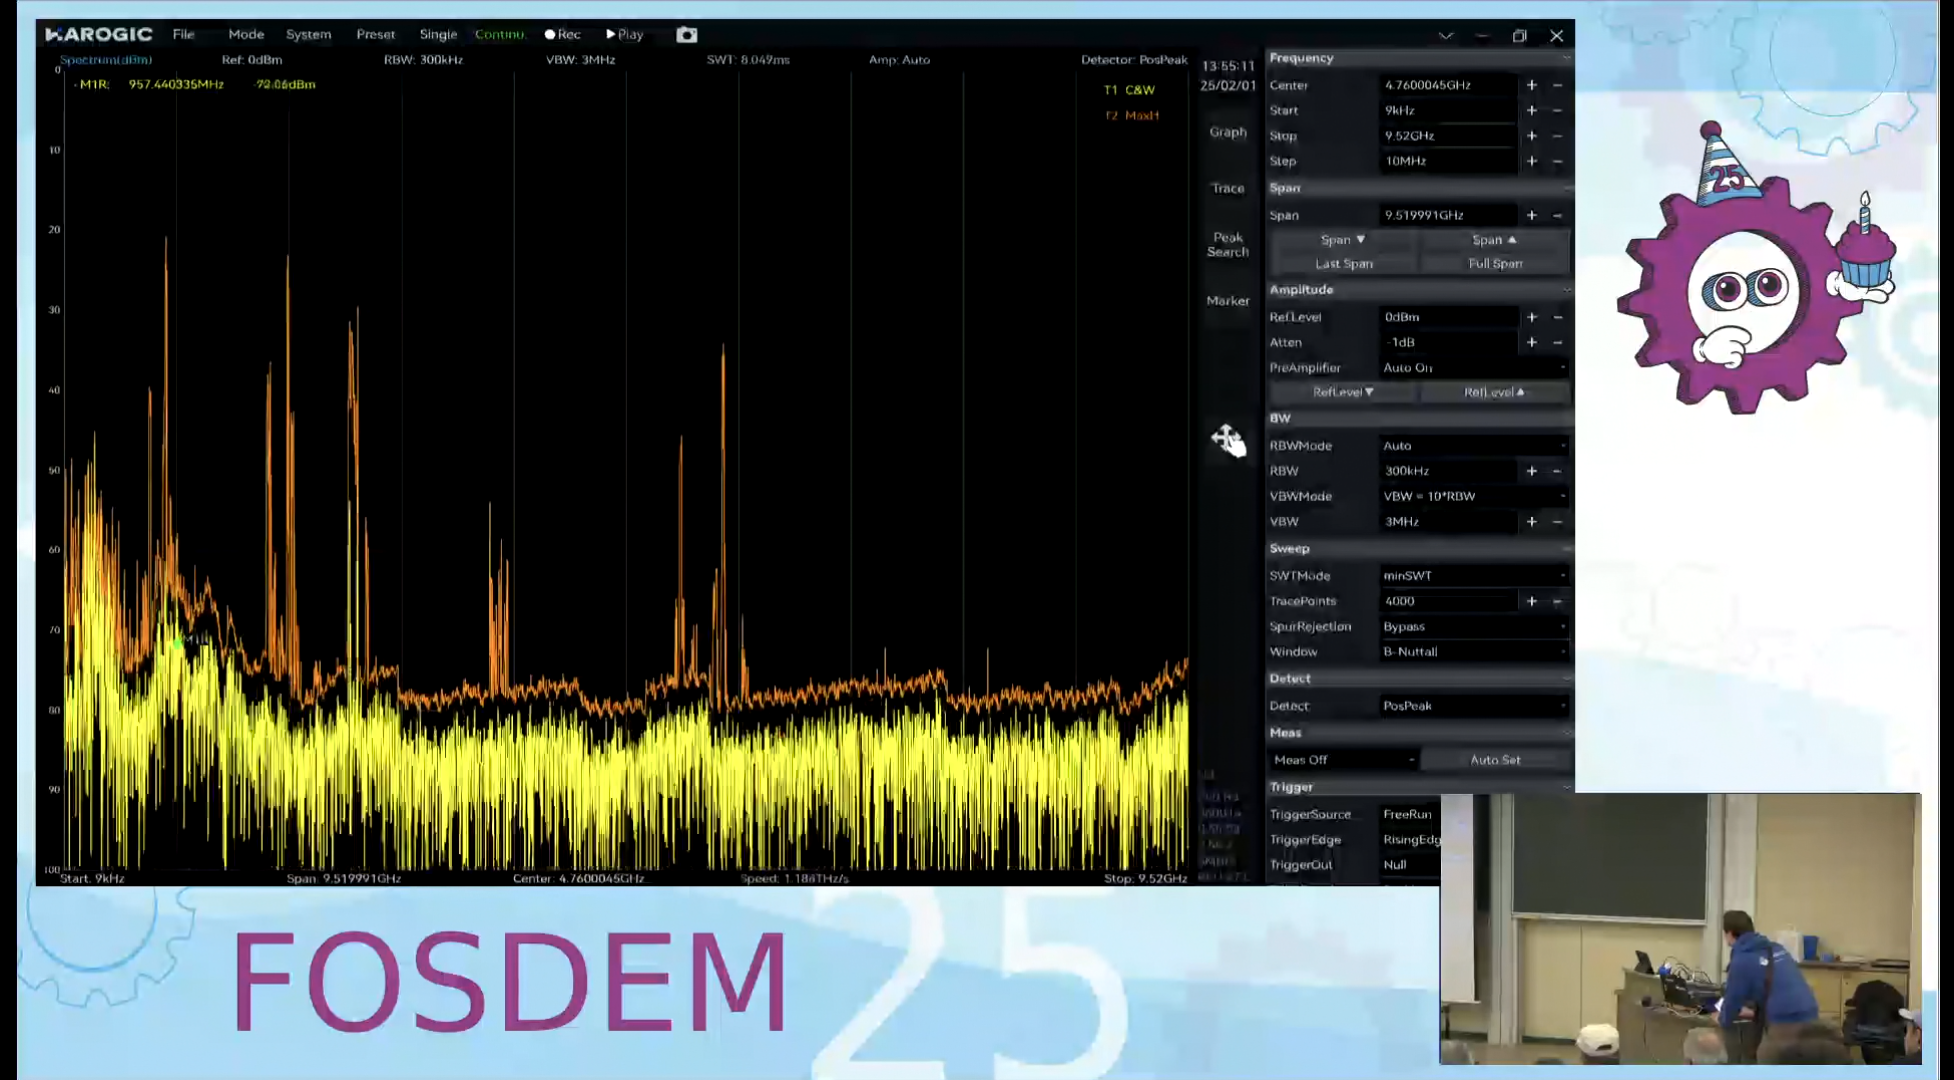Switch to the Trace side tab
The image size is (1954, 1080).
click(x=1228, y=188)
